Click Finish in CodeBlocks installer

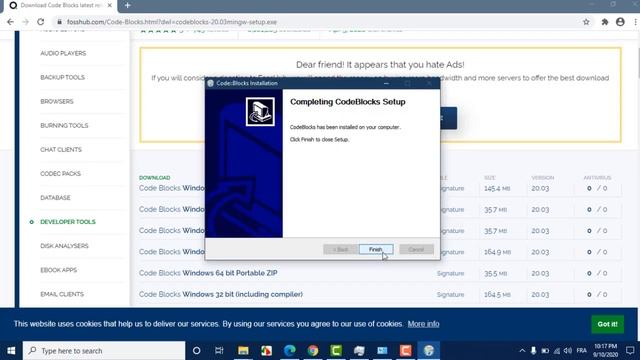click(376, 249)
